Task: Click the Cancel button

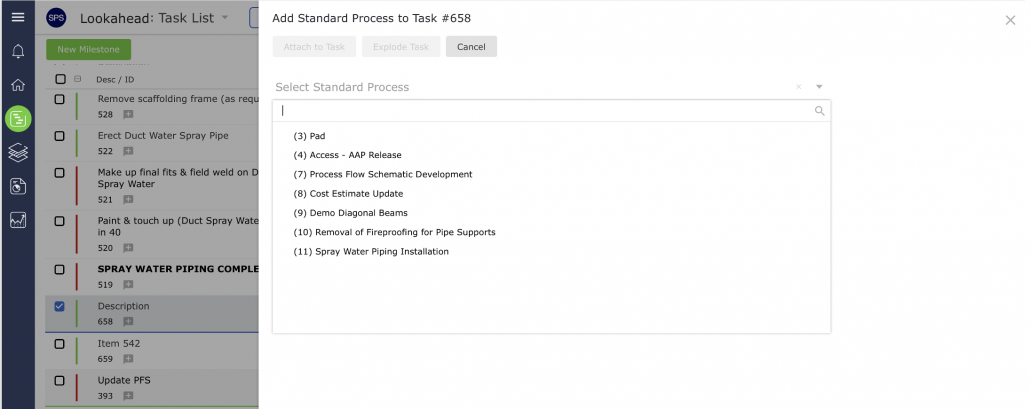Action: [471, 47]
